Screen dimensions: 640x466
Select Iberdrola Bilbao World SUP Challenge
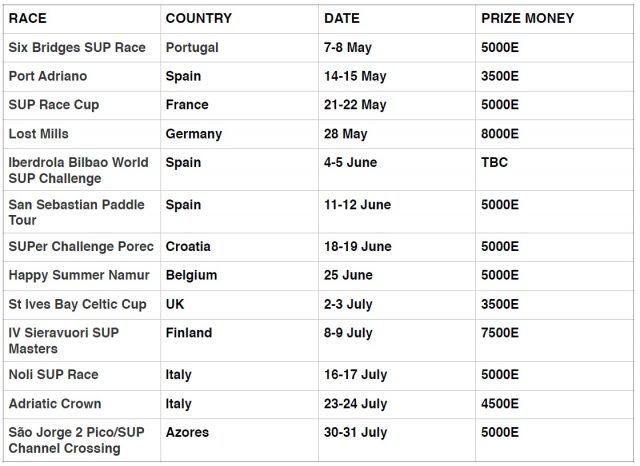(78, 170)
